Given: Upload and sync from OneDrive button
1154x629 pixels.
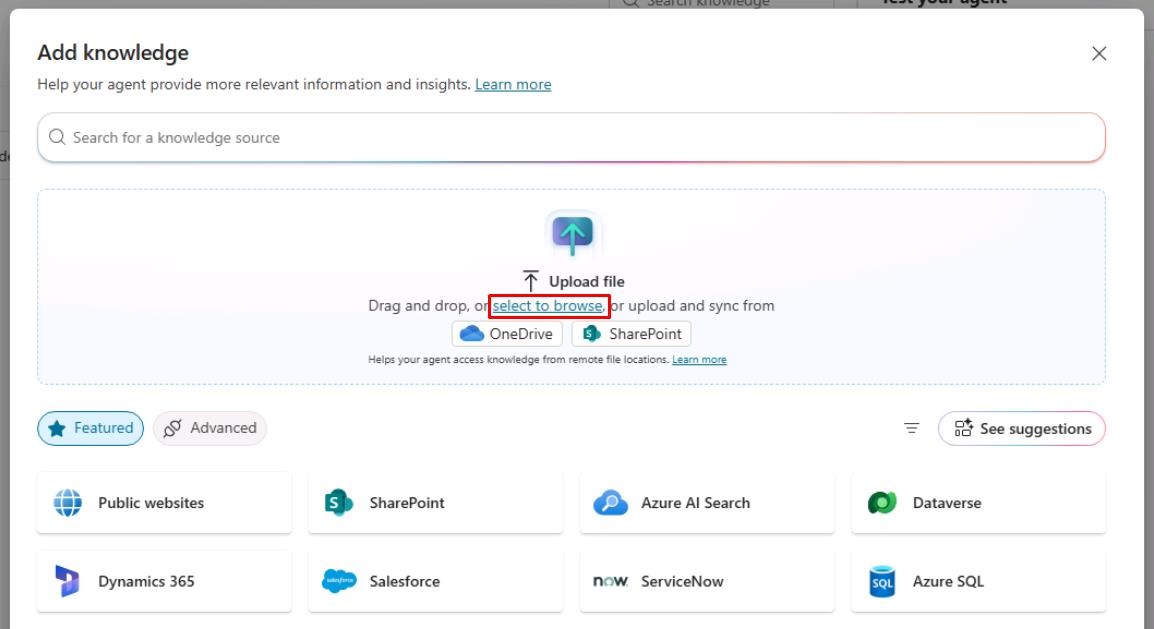Looking at the screenshot, I should tap(507, 334).
